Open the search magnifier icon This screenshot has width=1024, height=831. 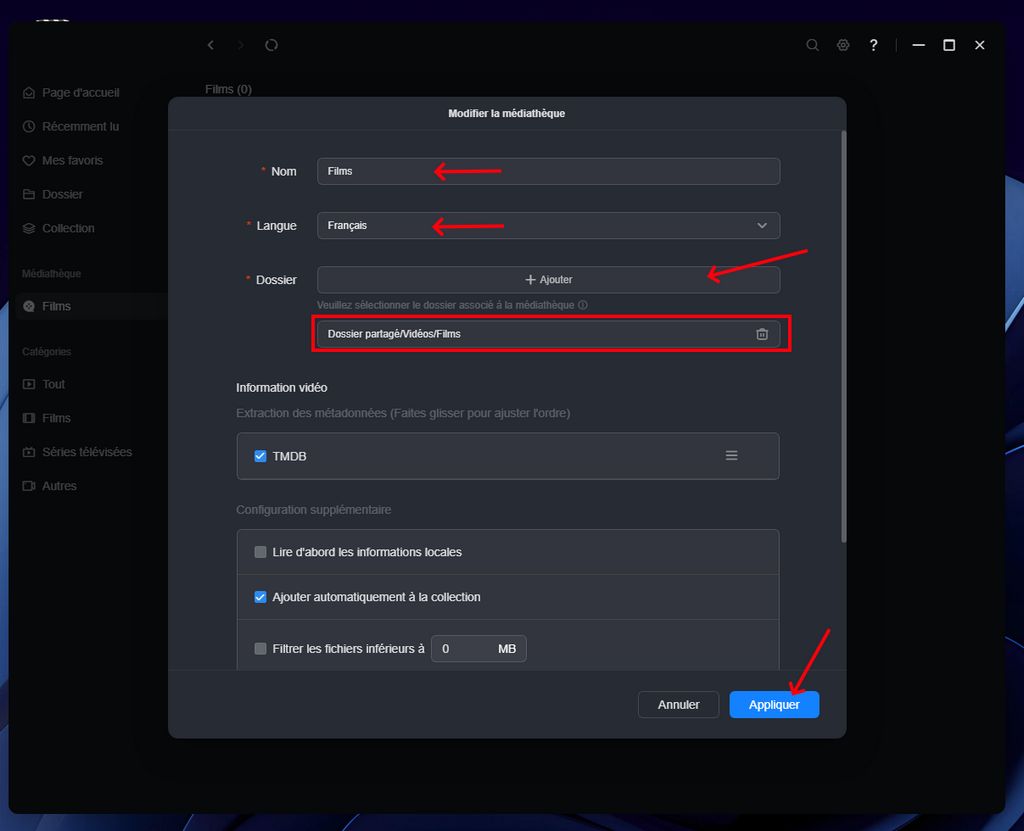click(813, 45)
